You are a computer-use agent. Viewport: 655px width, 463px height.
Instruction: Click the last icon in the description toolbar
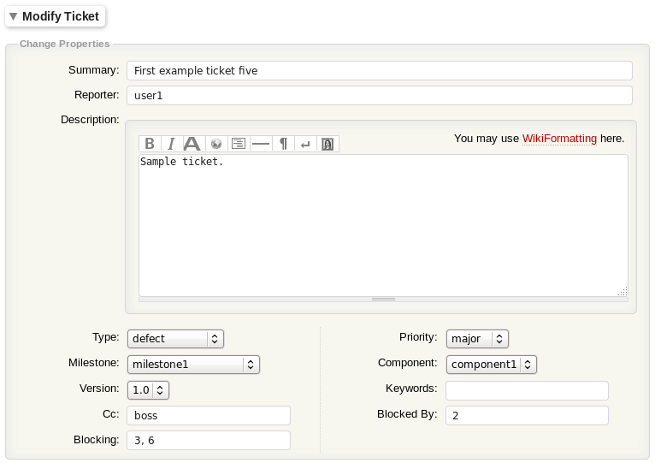327,144
